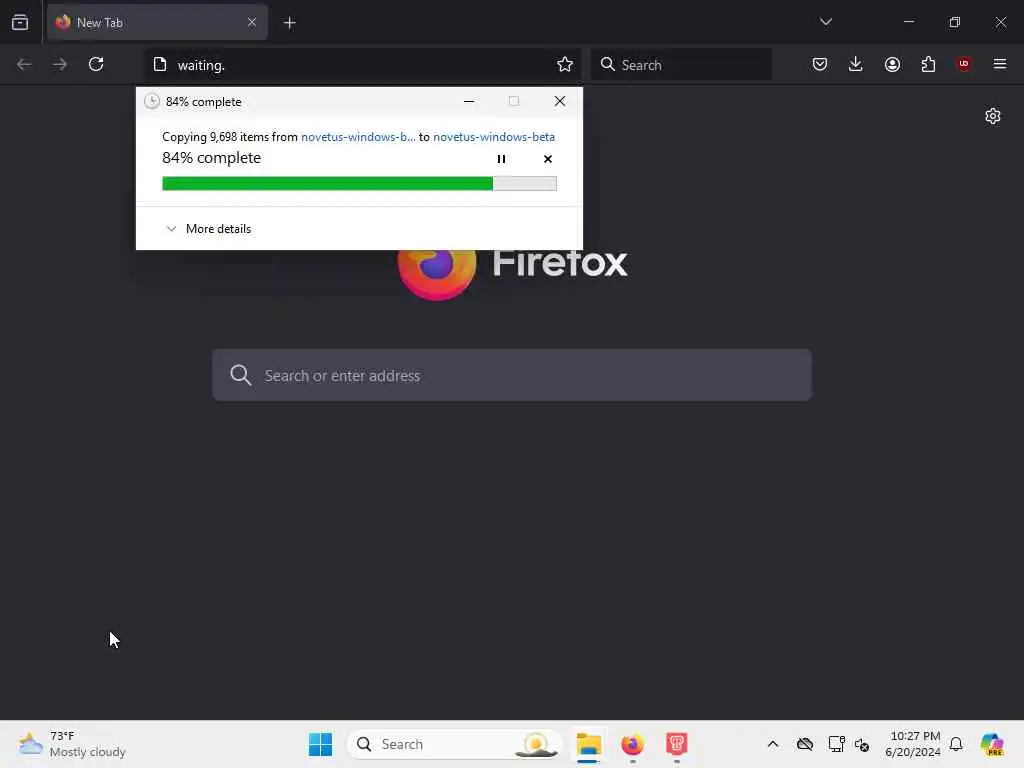1024x768 pixels.
Task: Pause the file copy operation
Action: (502, 159)
